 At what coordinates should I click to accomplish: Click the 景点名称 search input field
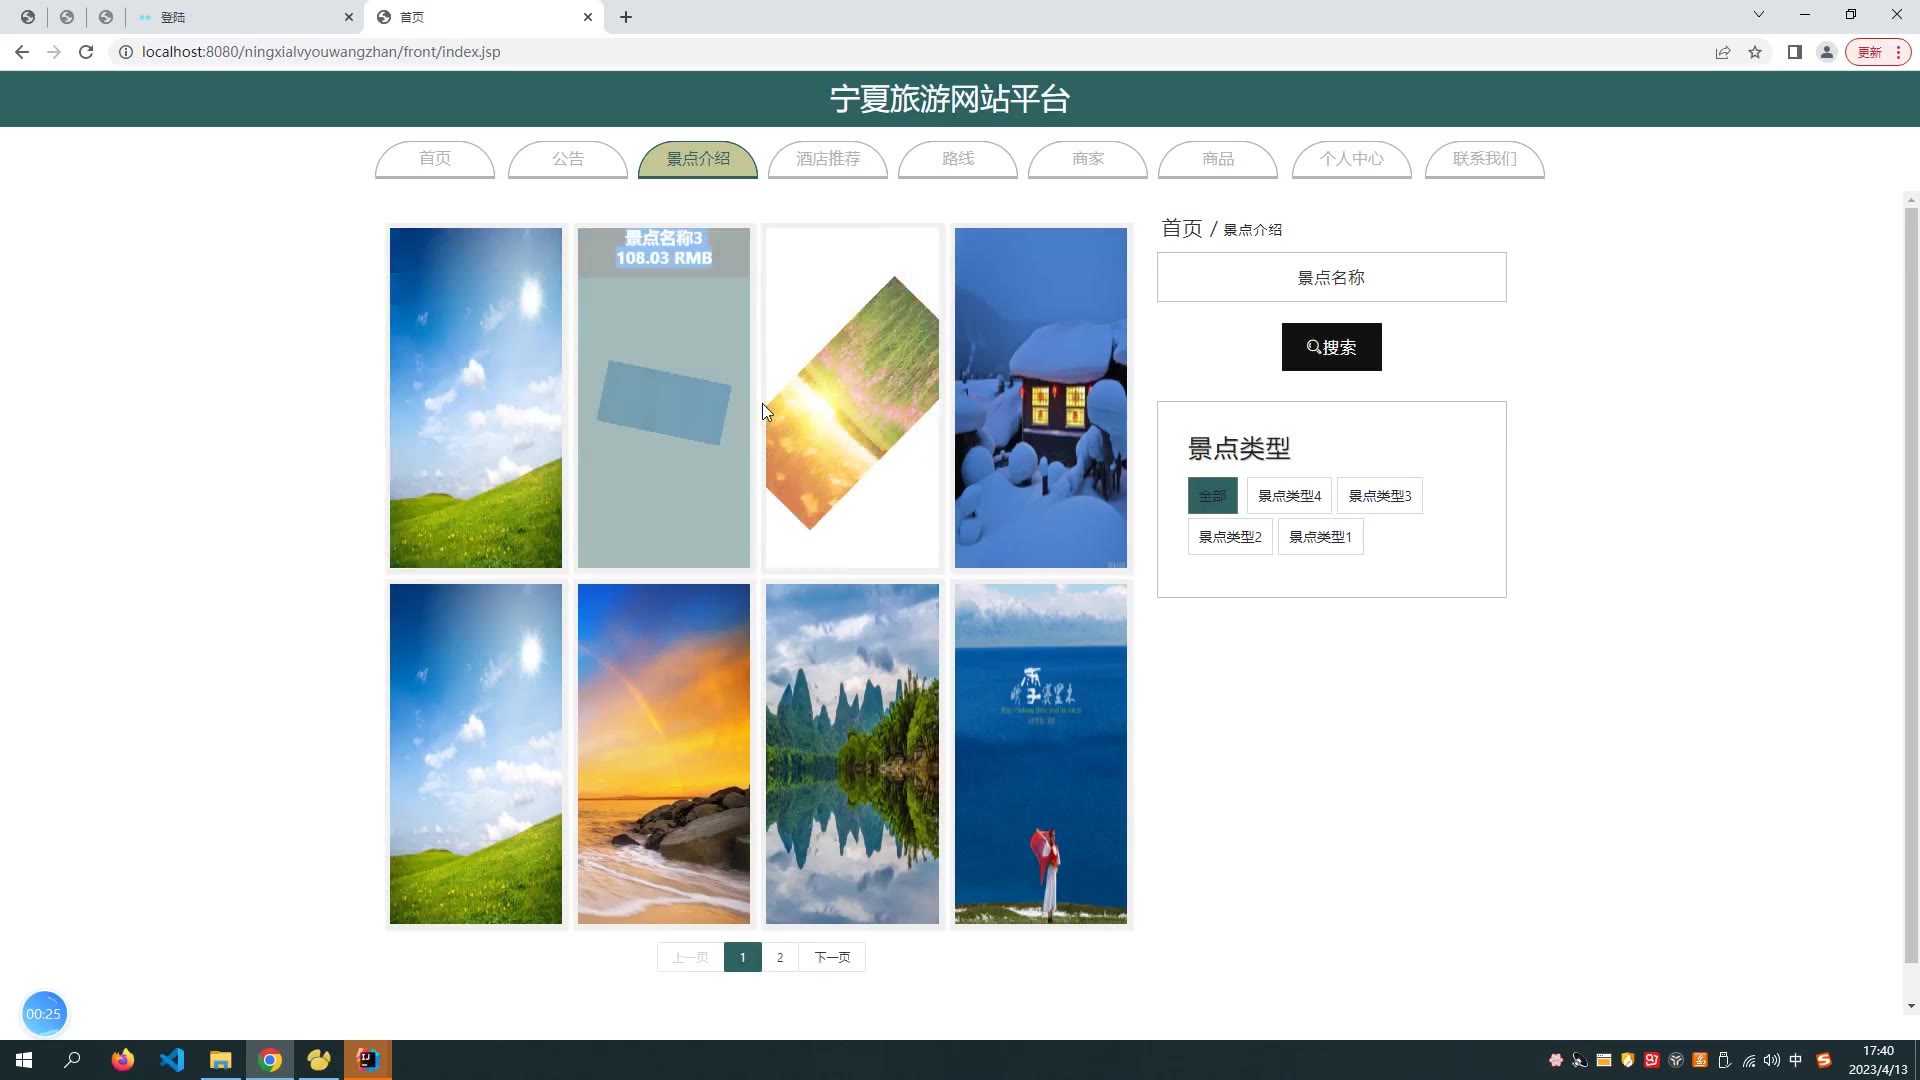point(1331,277)
